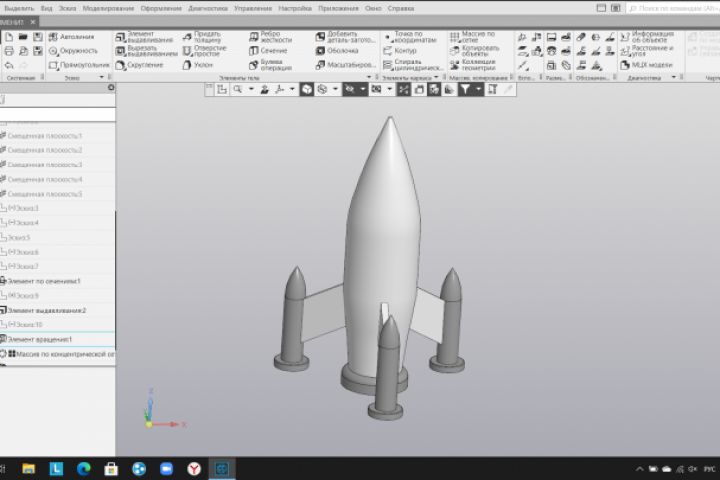
Task: Activate Элемент выдавливания command
Action: (x=145, y=37)
